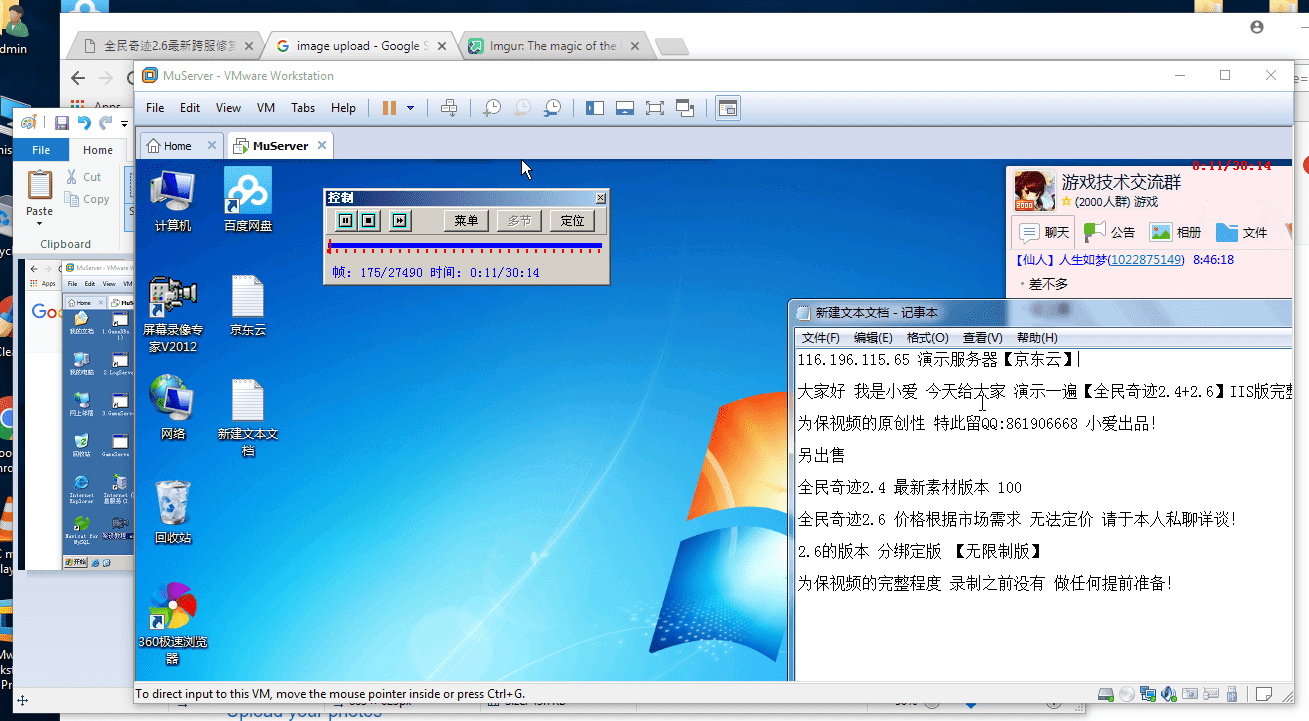Open the 计算机 desktop icon
Image resolution: width=1309 pixels, height=721 pixels.
tap(172, 201)
